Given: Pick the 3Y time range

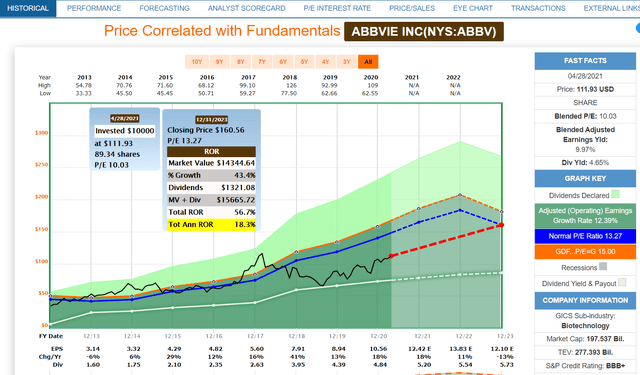Looking at the screenshot, I should [x=347, y=62].
